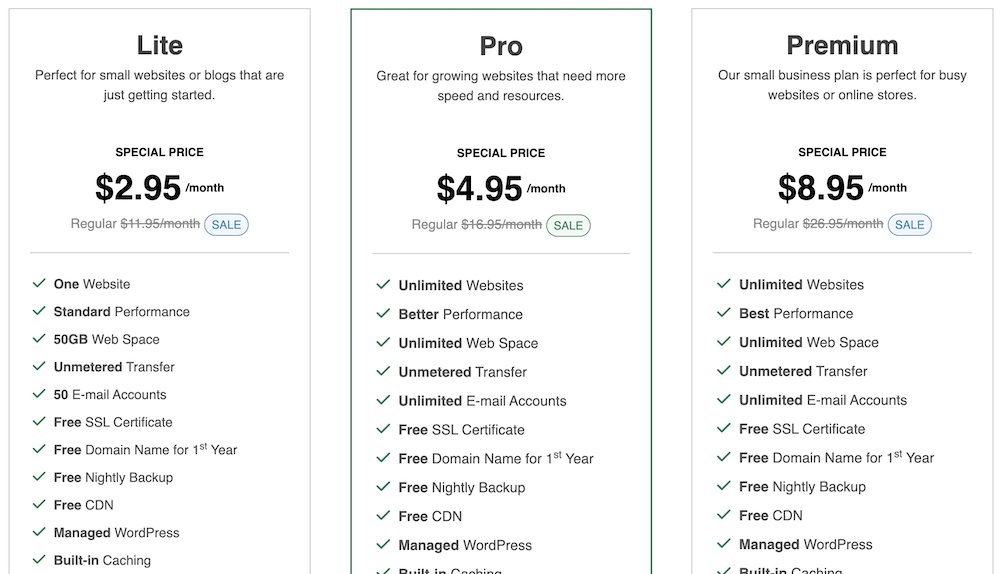Click the green SALE badge in Pro plan
This screenshot has width=1000, height=574.
click(x=568, y=226)
